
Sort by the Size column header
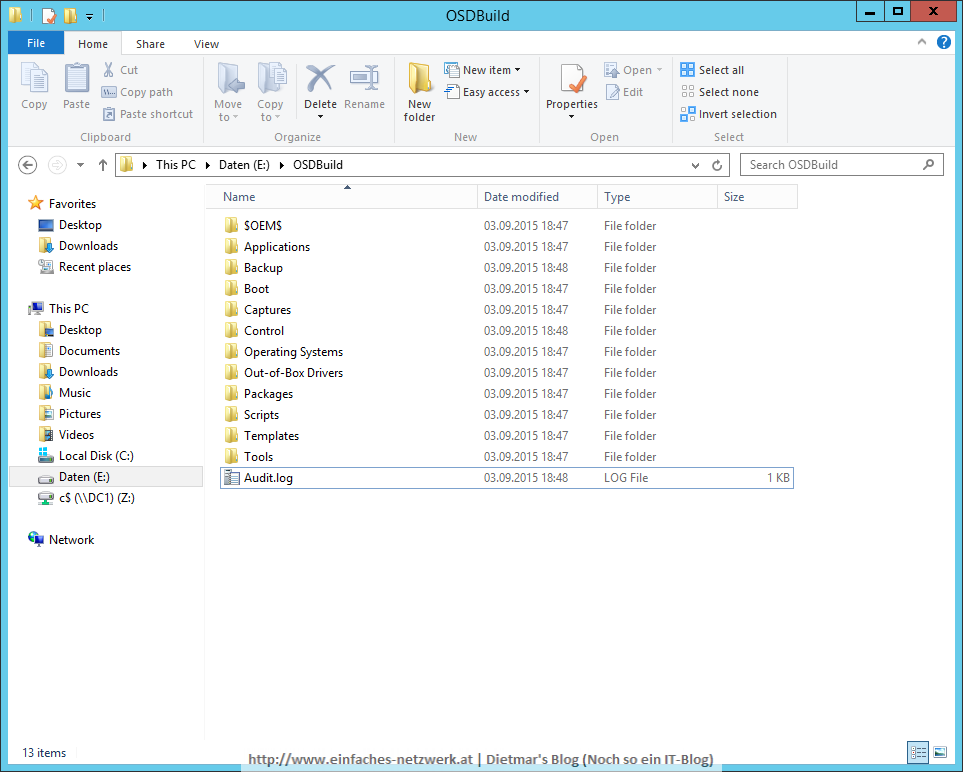tap(757, 197)
